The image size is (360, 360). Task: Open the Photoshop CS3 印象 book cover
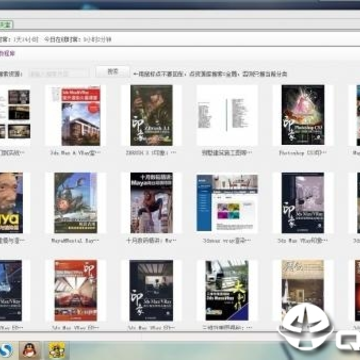[303, 115]
